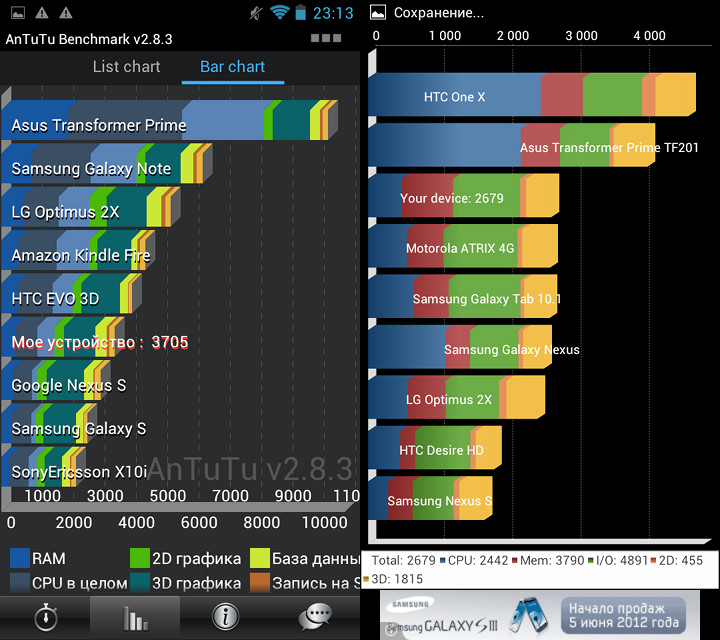Select the Samsung Galaxy Note bar
Image resolution: width=720 pixels, height=640 pixels.
coord(107,164)
